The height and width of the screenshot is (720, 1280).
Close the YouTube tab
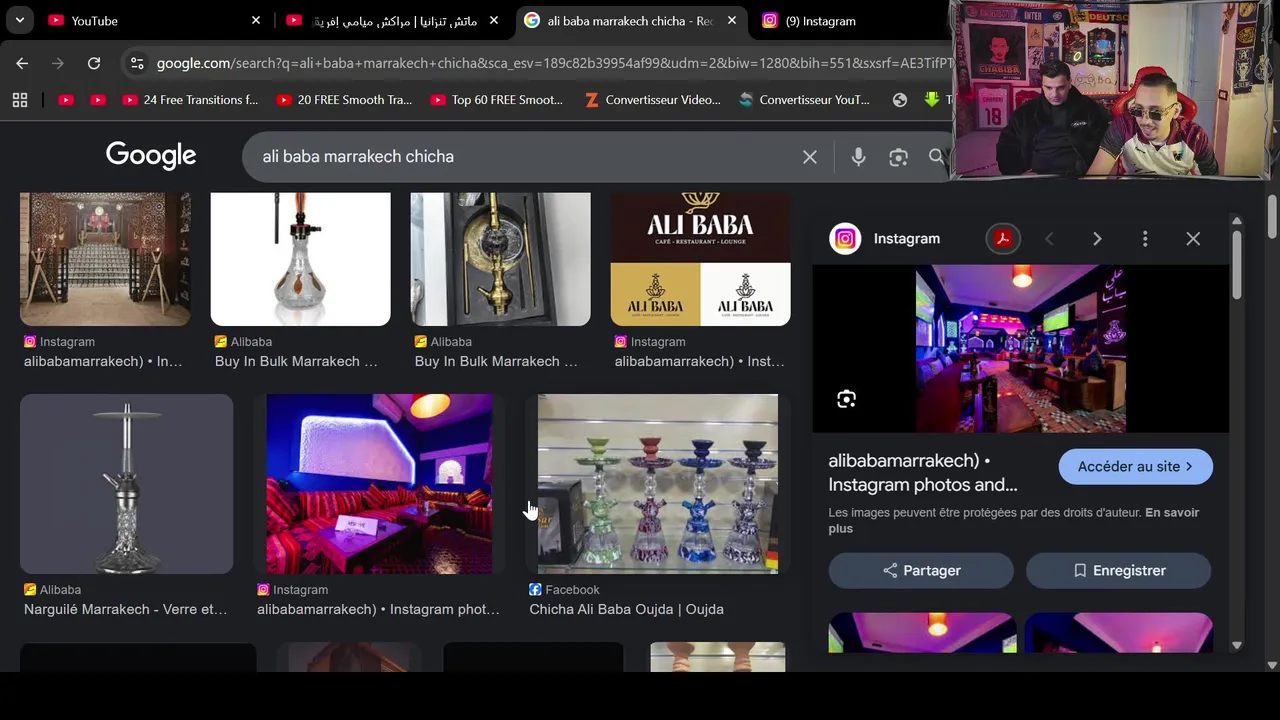click(255, 20)
